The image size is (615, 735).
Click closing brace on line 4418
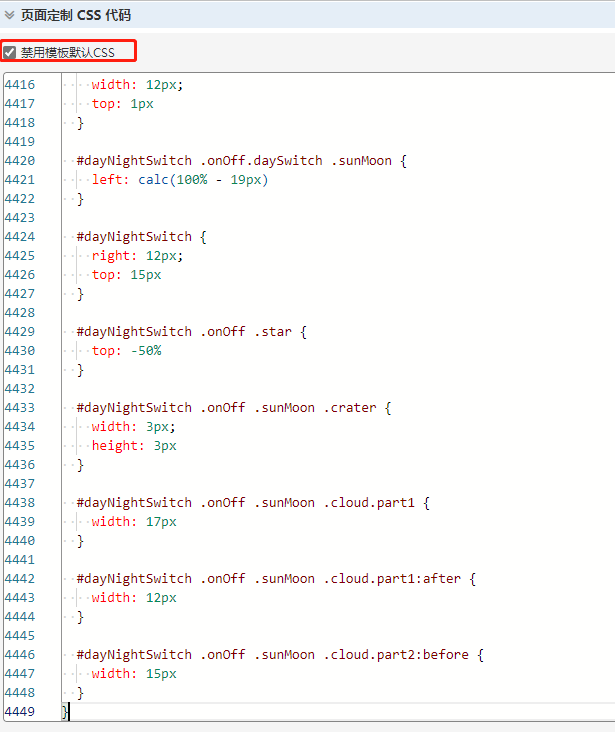[x=80, y=123]
